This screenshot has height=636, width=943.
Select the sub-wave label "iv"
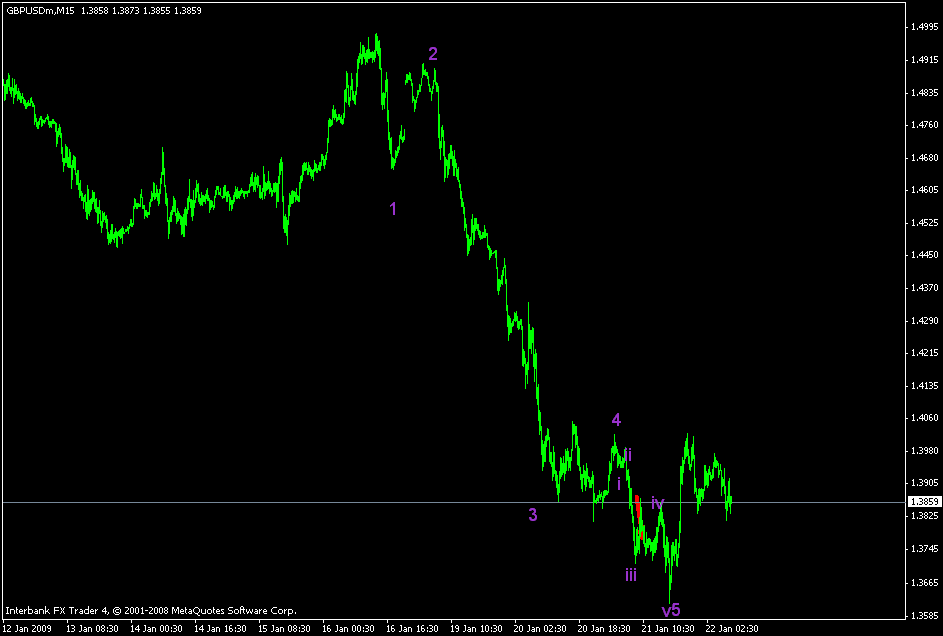tap(658, 503)
